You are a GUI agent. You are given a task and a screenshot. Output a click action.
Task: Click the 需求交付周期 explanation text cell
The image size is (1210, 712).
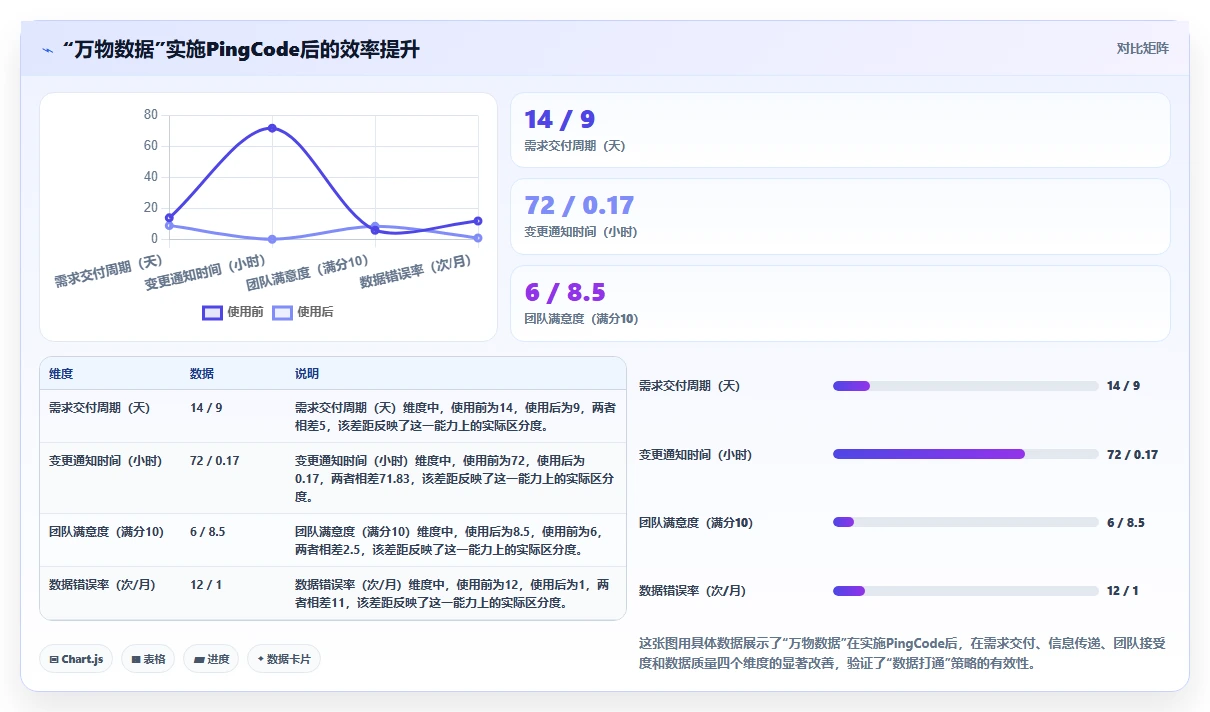pyautogui.click(x=455, y=417)
